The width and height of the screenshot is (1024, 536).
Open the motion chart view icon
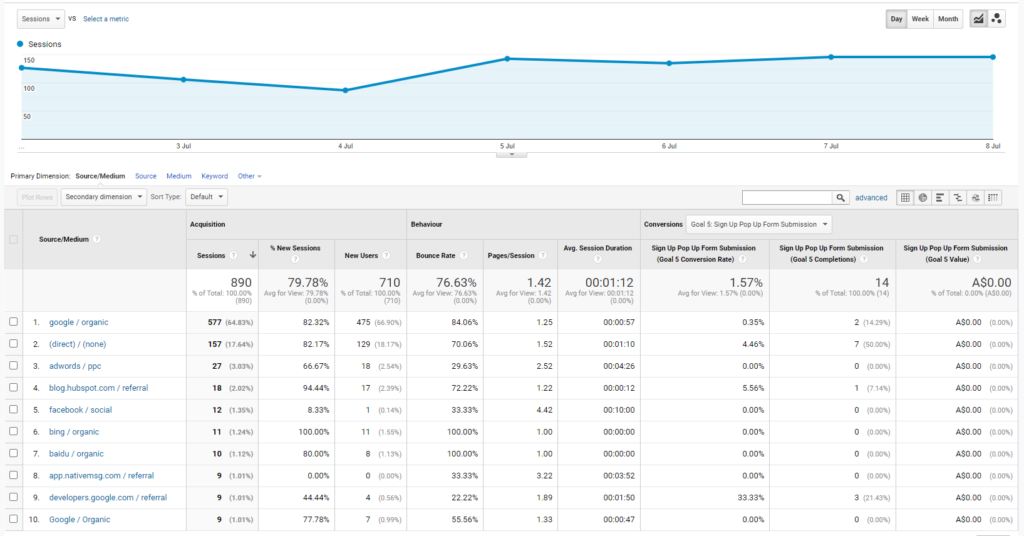pyautogui.click(x=997, y=19)
